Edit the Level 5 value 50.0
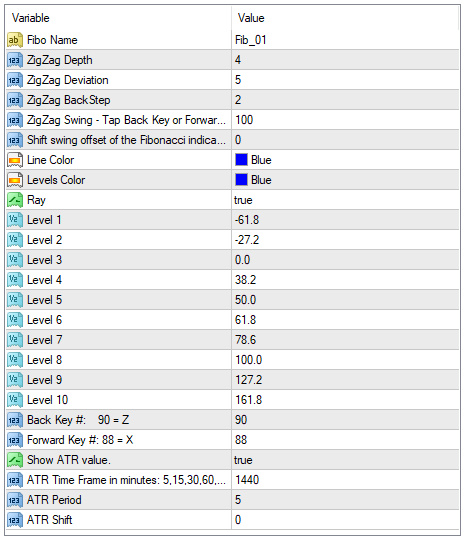Viewport: 466px width, 540px height. pyautogui.click(x=245, y=300)
